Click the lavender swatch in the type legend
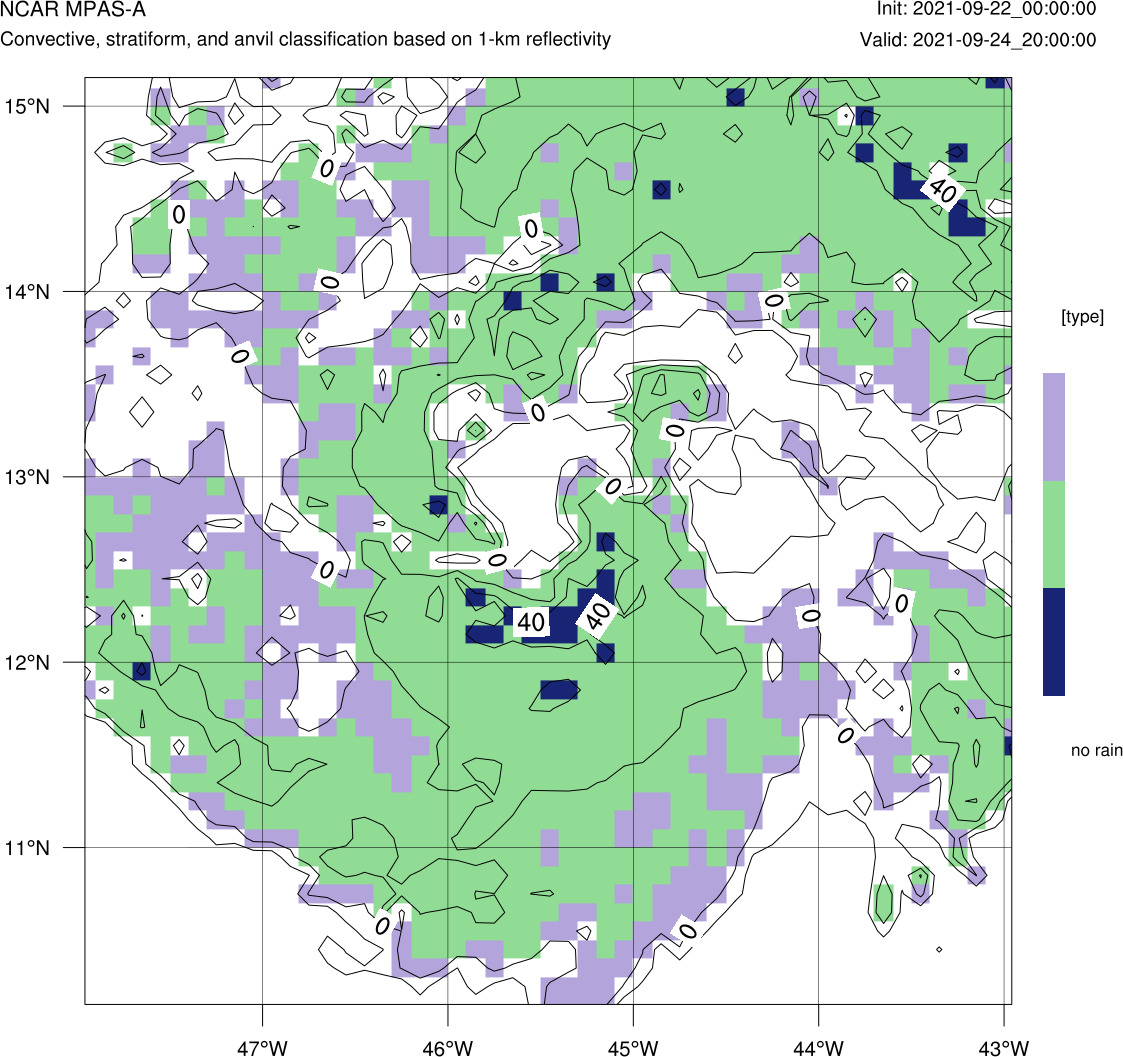 (1054, 427)
